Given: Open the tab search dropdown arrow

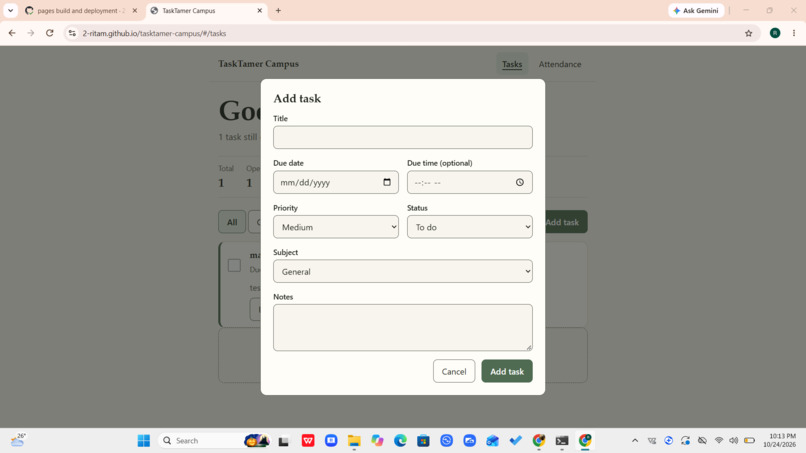Looking at the screenshot, I should [10, 10].
